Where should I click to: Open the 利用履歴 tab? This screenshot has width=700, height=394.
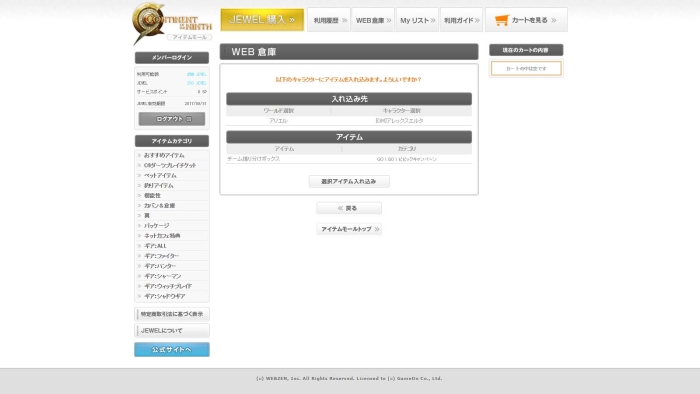(329, 20)
